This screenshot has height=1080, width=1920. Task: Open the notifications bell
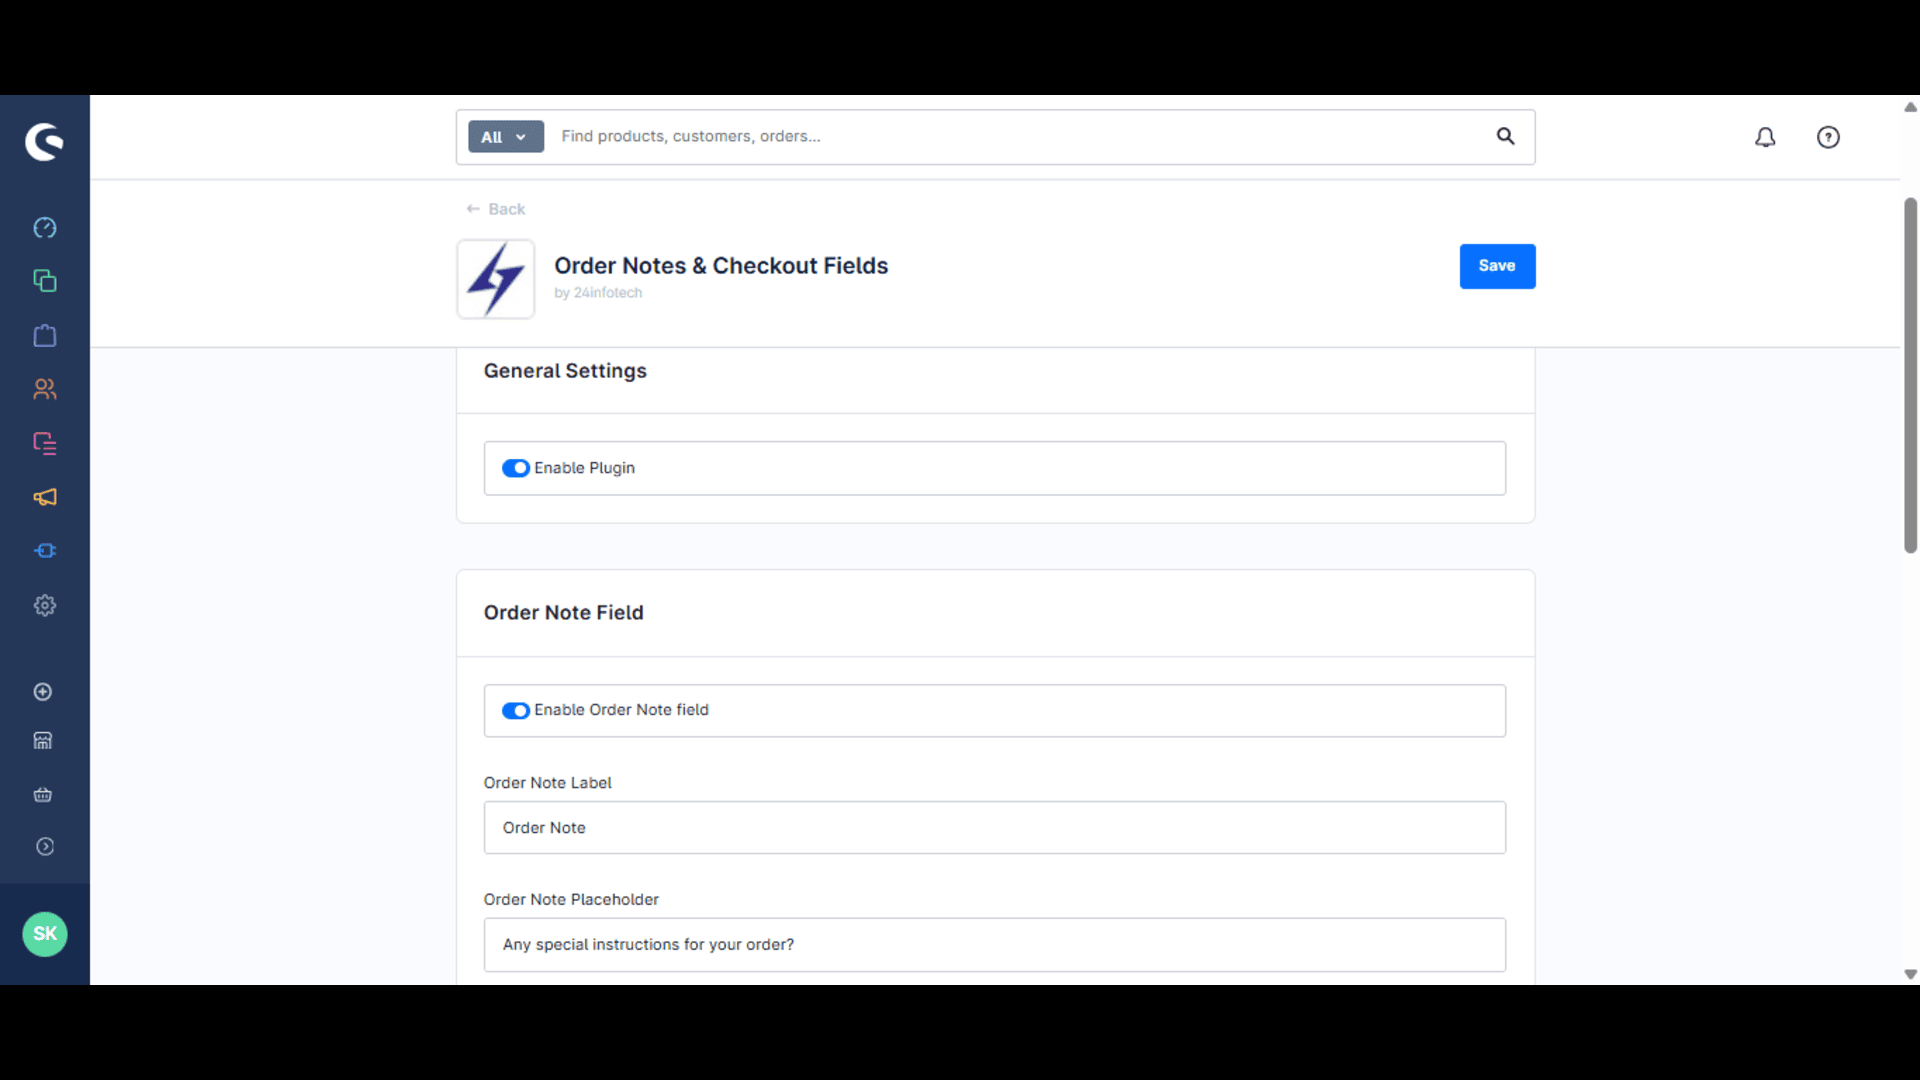(1765, 137)
